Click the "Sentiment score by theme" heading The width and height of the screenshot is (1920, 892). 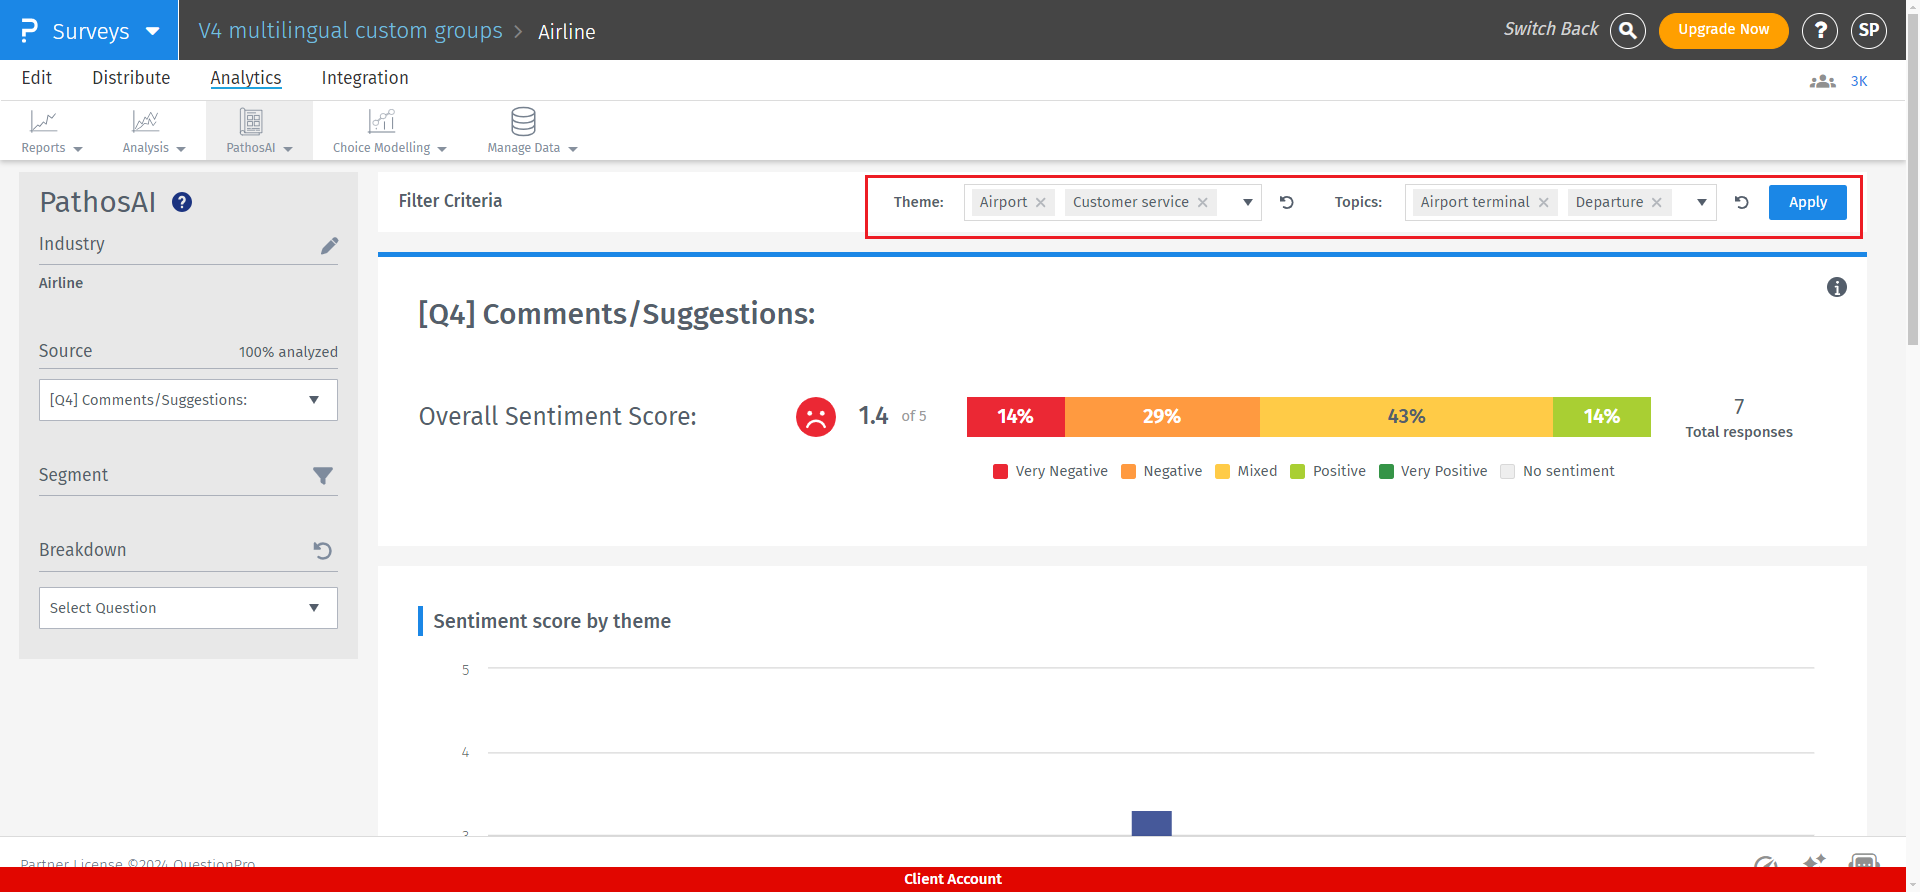(x=552, y=621)
